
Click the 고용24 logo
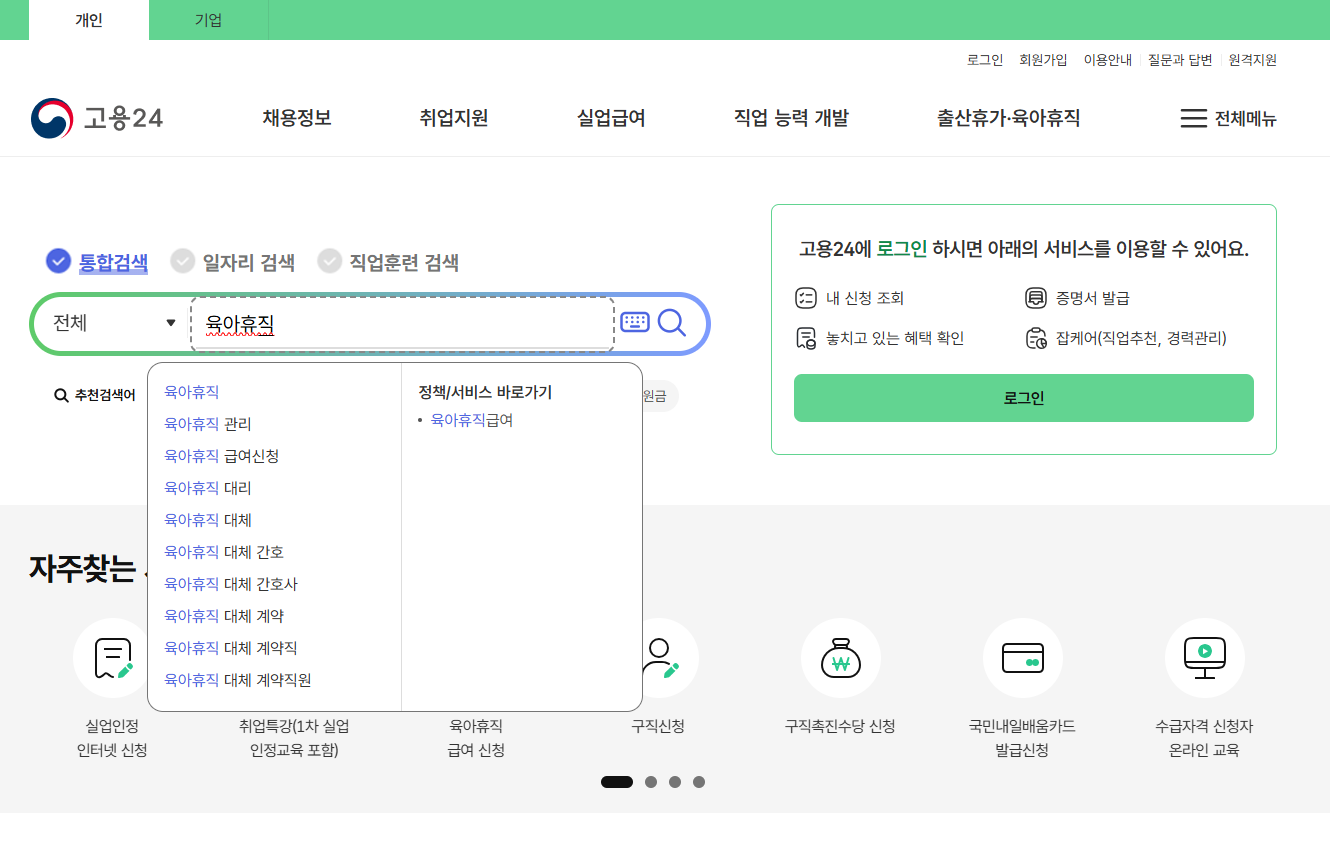(97, 117)
